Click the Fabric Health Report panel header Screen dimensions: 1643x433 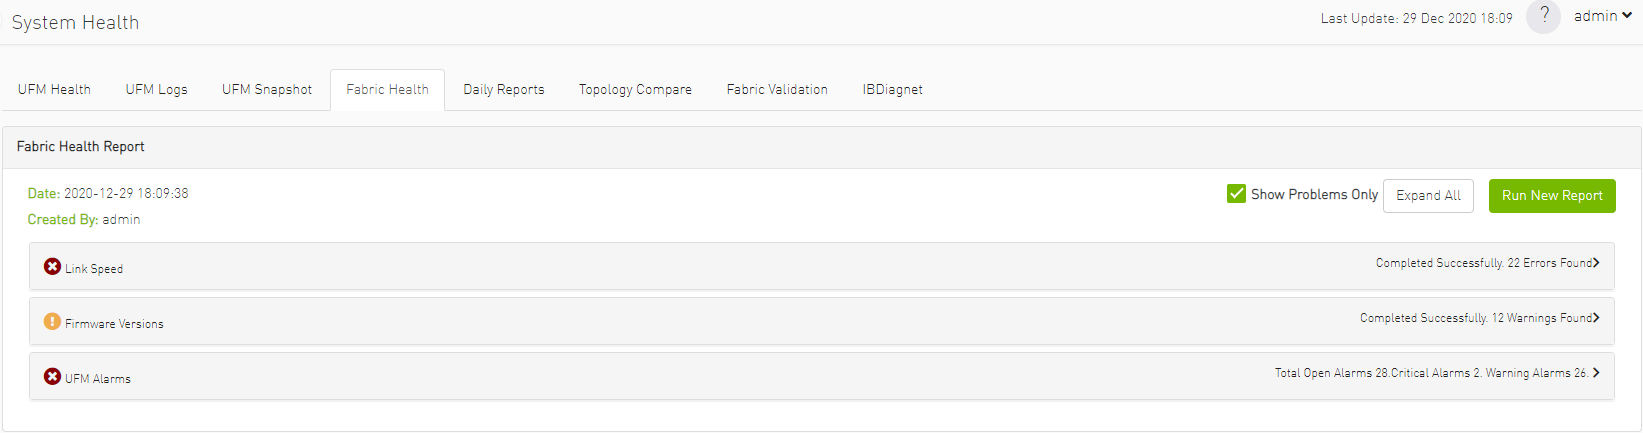[821, 147]
